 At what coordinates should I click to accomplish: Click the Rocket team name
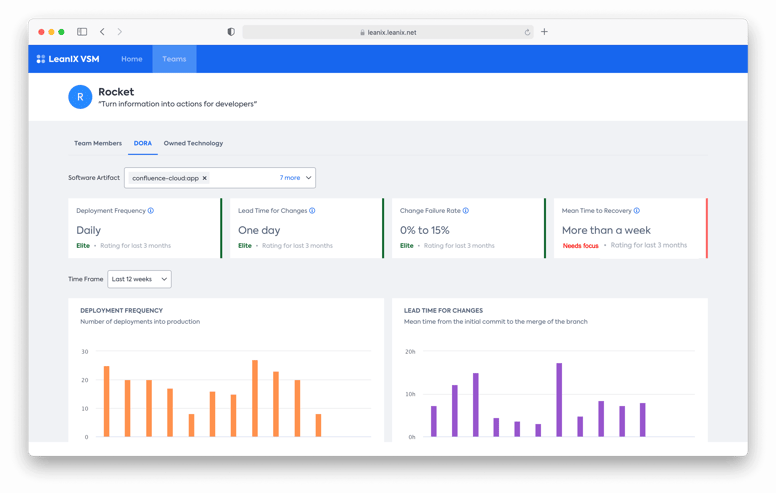(116, 92)
